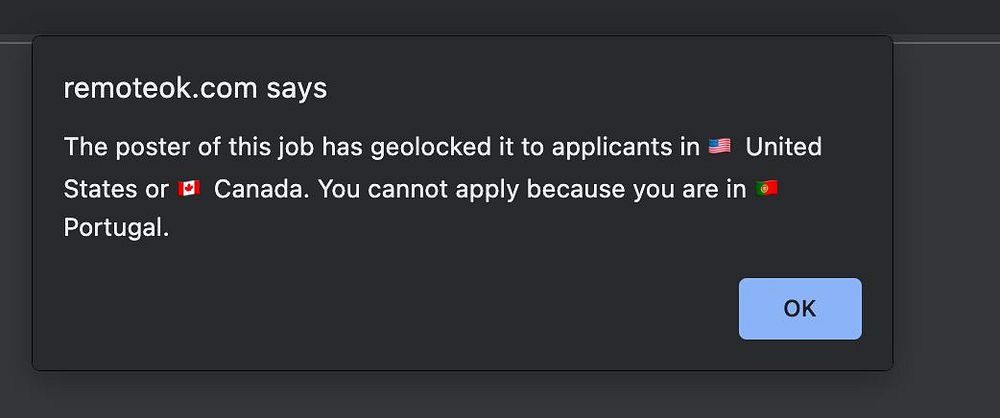1000x418 pixels.
Task: Click the dimmed page area below the dialog
Action: [500, 395]
